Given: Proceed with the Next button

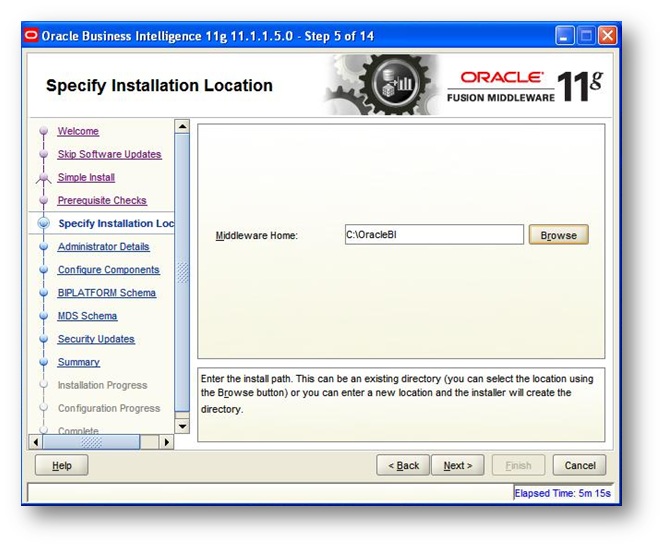Looking at the screenshot, I should pyautogui.click(x=458, y=465).
